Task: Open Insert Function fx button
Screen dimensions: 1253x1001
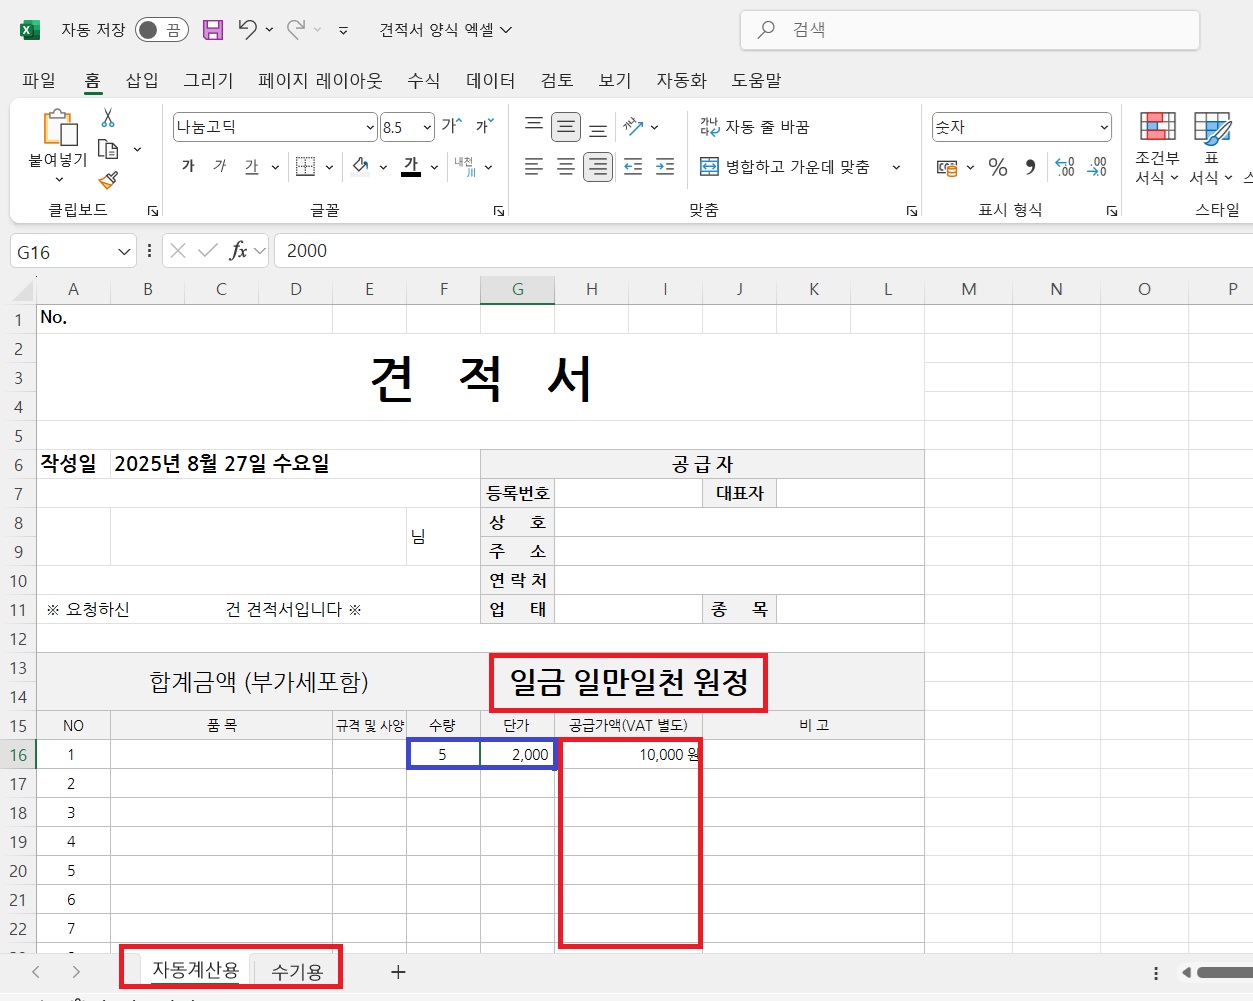Action: click(x=238, y=251)
